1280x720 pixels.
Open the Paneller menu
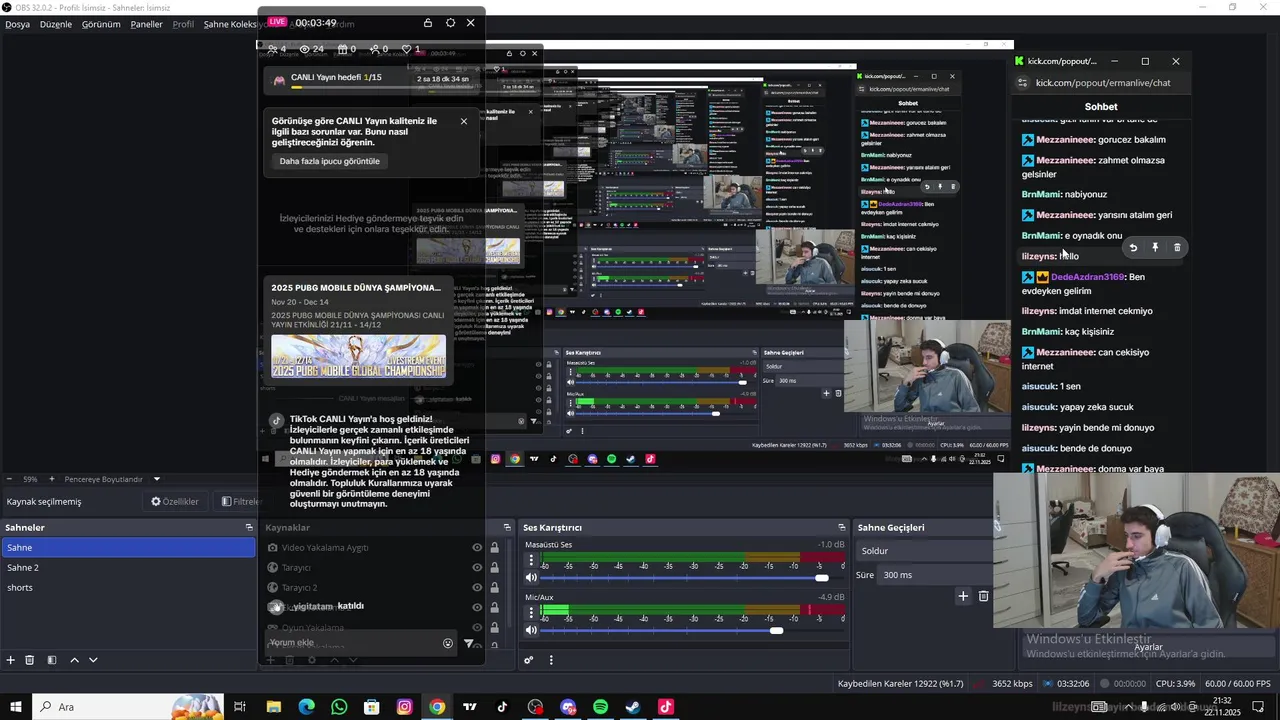pyautogui.click(x=147, y=24)
